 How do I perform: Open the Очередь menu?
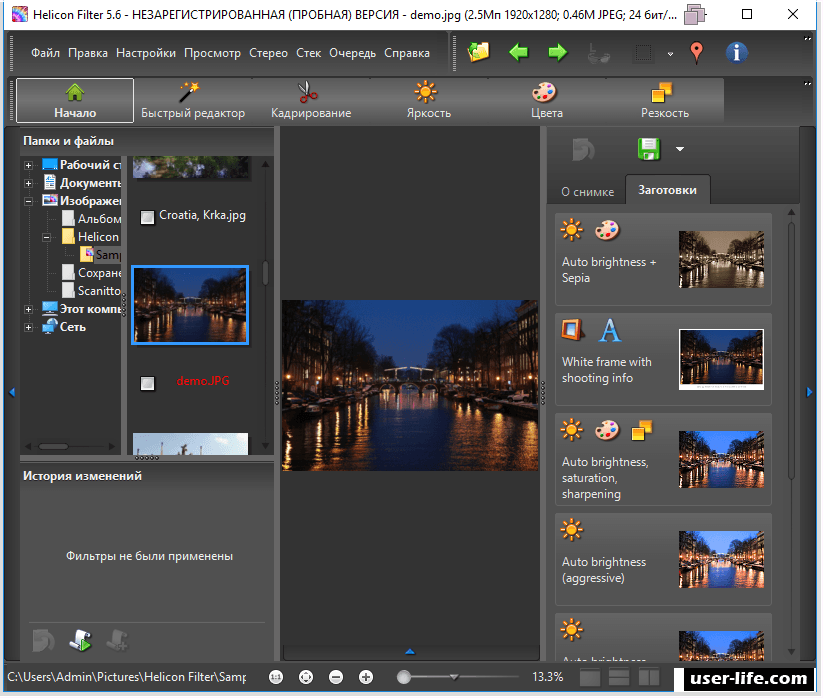point(352,53)
